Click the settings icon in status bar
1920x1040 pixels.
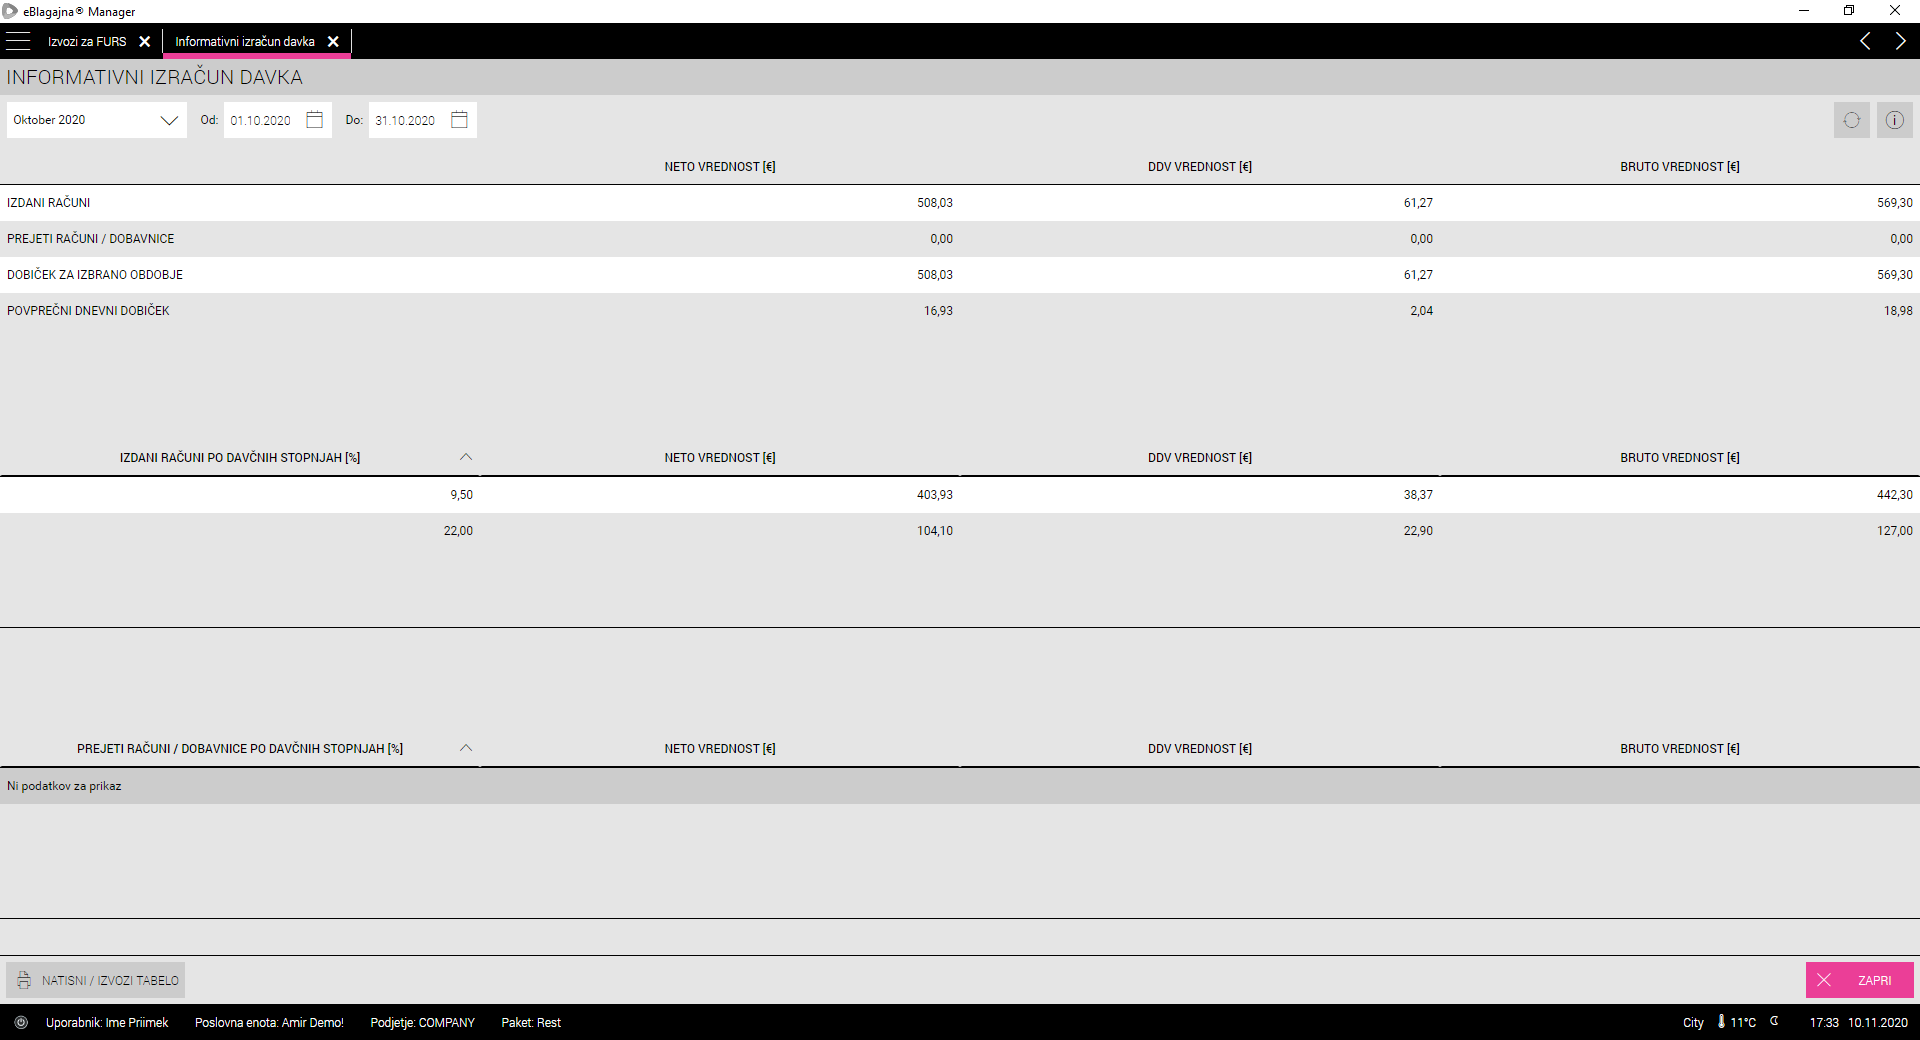(x=21, y=1022)
